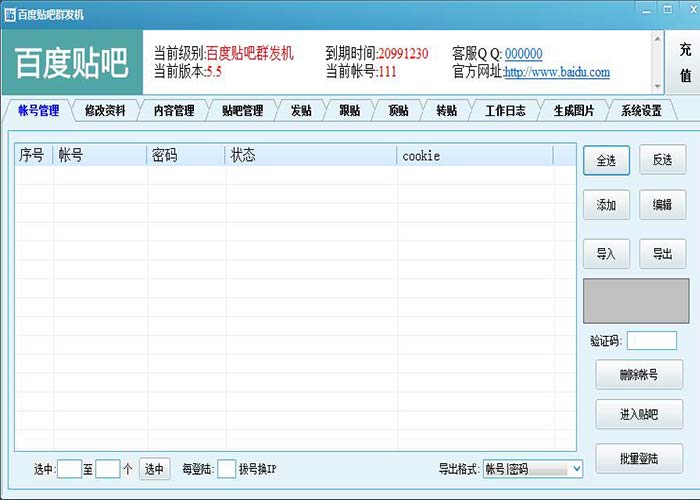Click the cookie column header

(475, 155)
